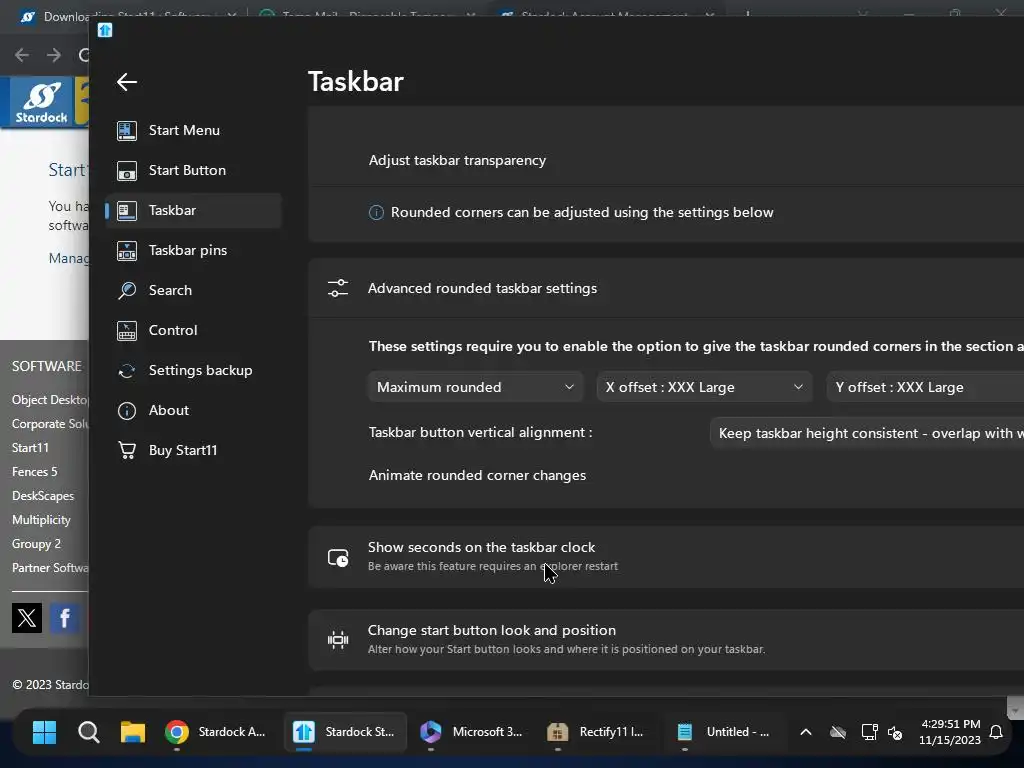The width and height of the screenshot is (1024, 768).
Task: Open the About page
Action: 193,410
